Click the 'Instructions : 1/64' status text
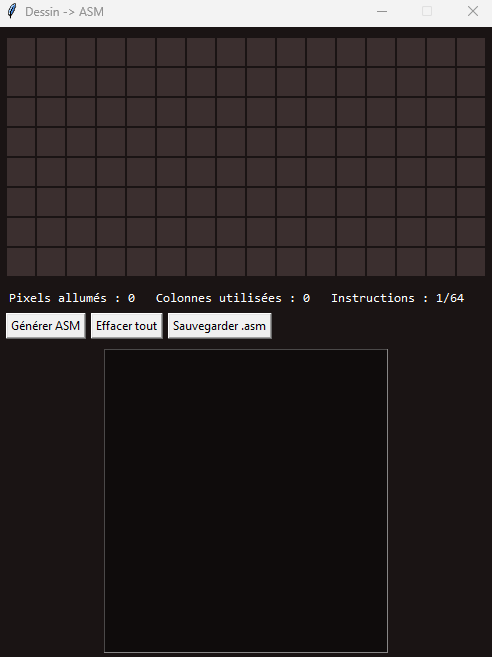This screenshot has width=492, height=657. click(x=398, y=298)
